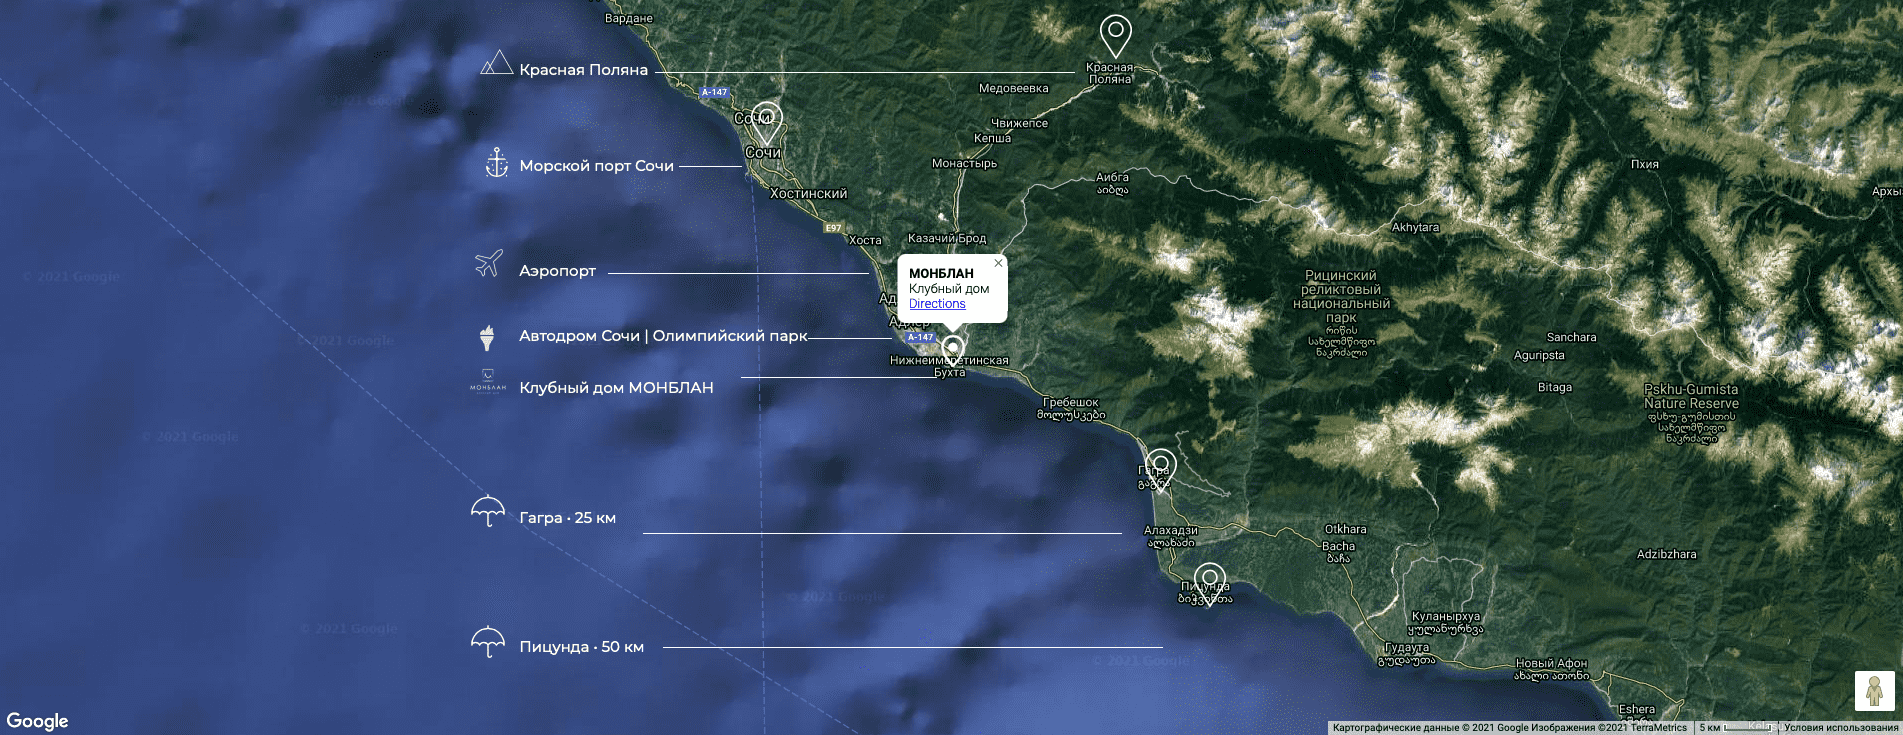This screenshot has height=735, width=1903.
Task: Click the Adzibzhara place label
Action: pos(1666,554)
